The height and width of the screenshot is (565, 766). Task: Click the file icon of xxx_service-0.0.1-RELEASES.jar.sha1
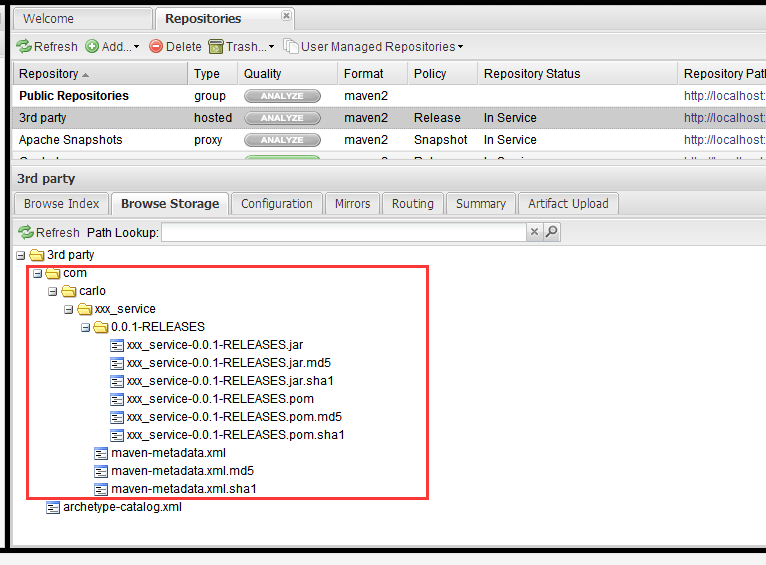pyautogui.click(x=117, y=381)
